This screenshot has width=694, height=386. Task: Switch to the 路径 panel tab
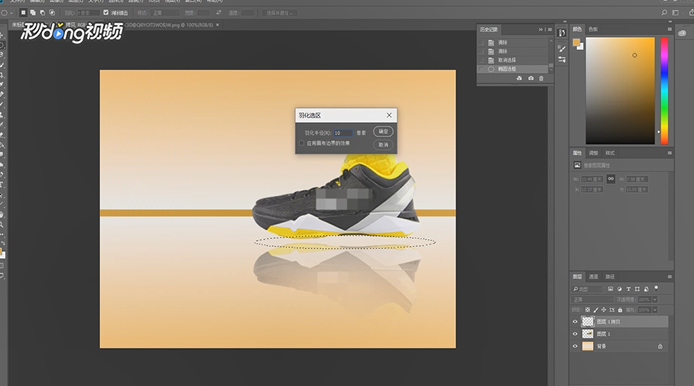[x=610, y=277]
